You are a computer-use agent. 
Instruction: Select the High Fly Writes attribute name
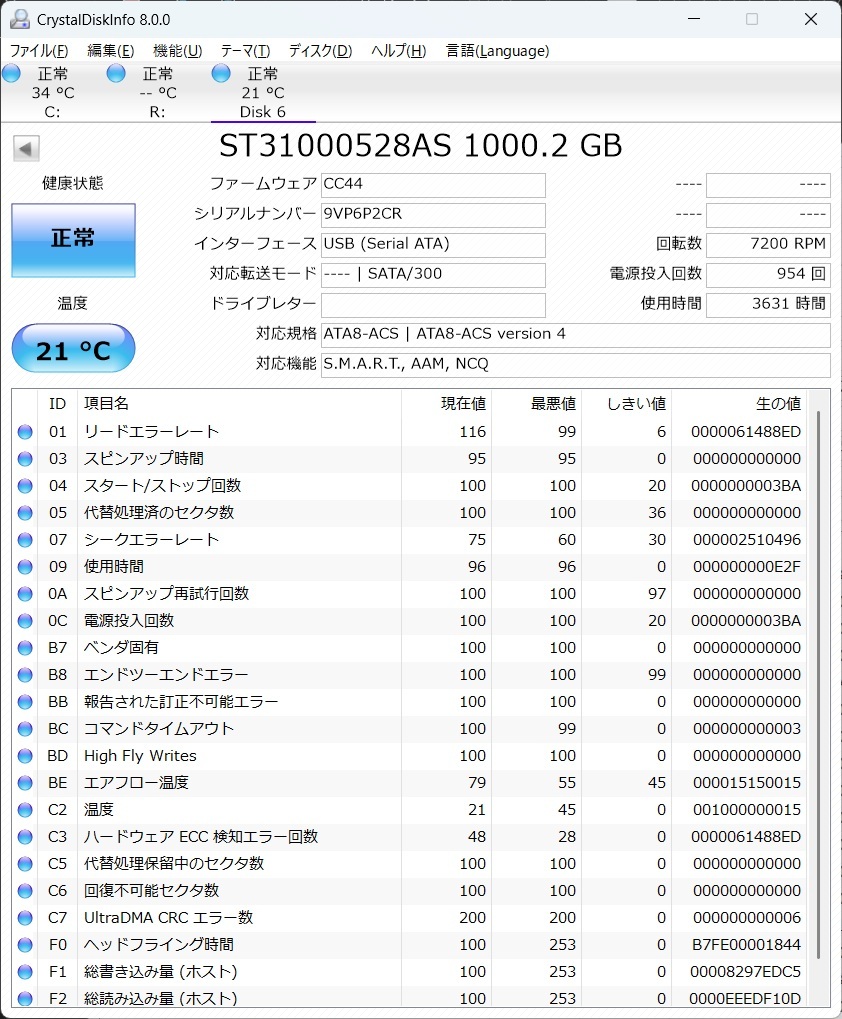[140, 756]
